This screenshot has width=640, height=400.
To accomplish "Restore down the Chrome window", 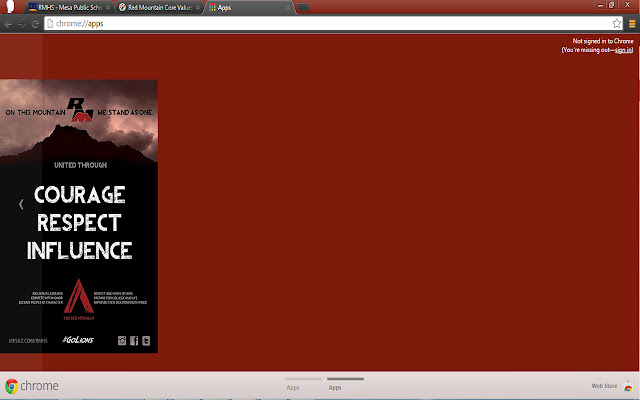I will (x=611, y=5).
